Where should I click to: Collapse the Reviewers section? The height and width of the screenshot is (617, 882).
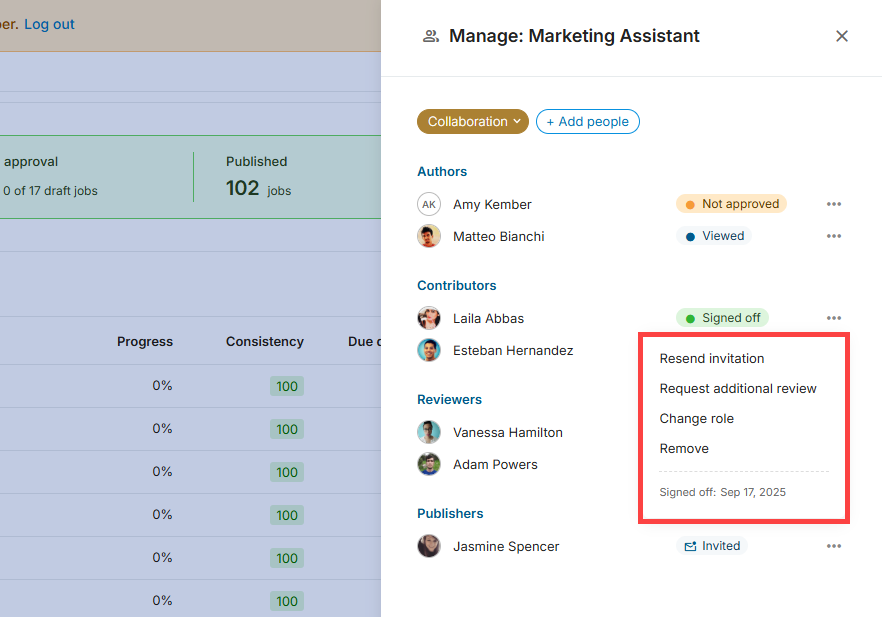coord(449,399)
